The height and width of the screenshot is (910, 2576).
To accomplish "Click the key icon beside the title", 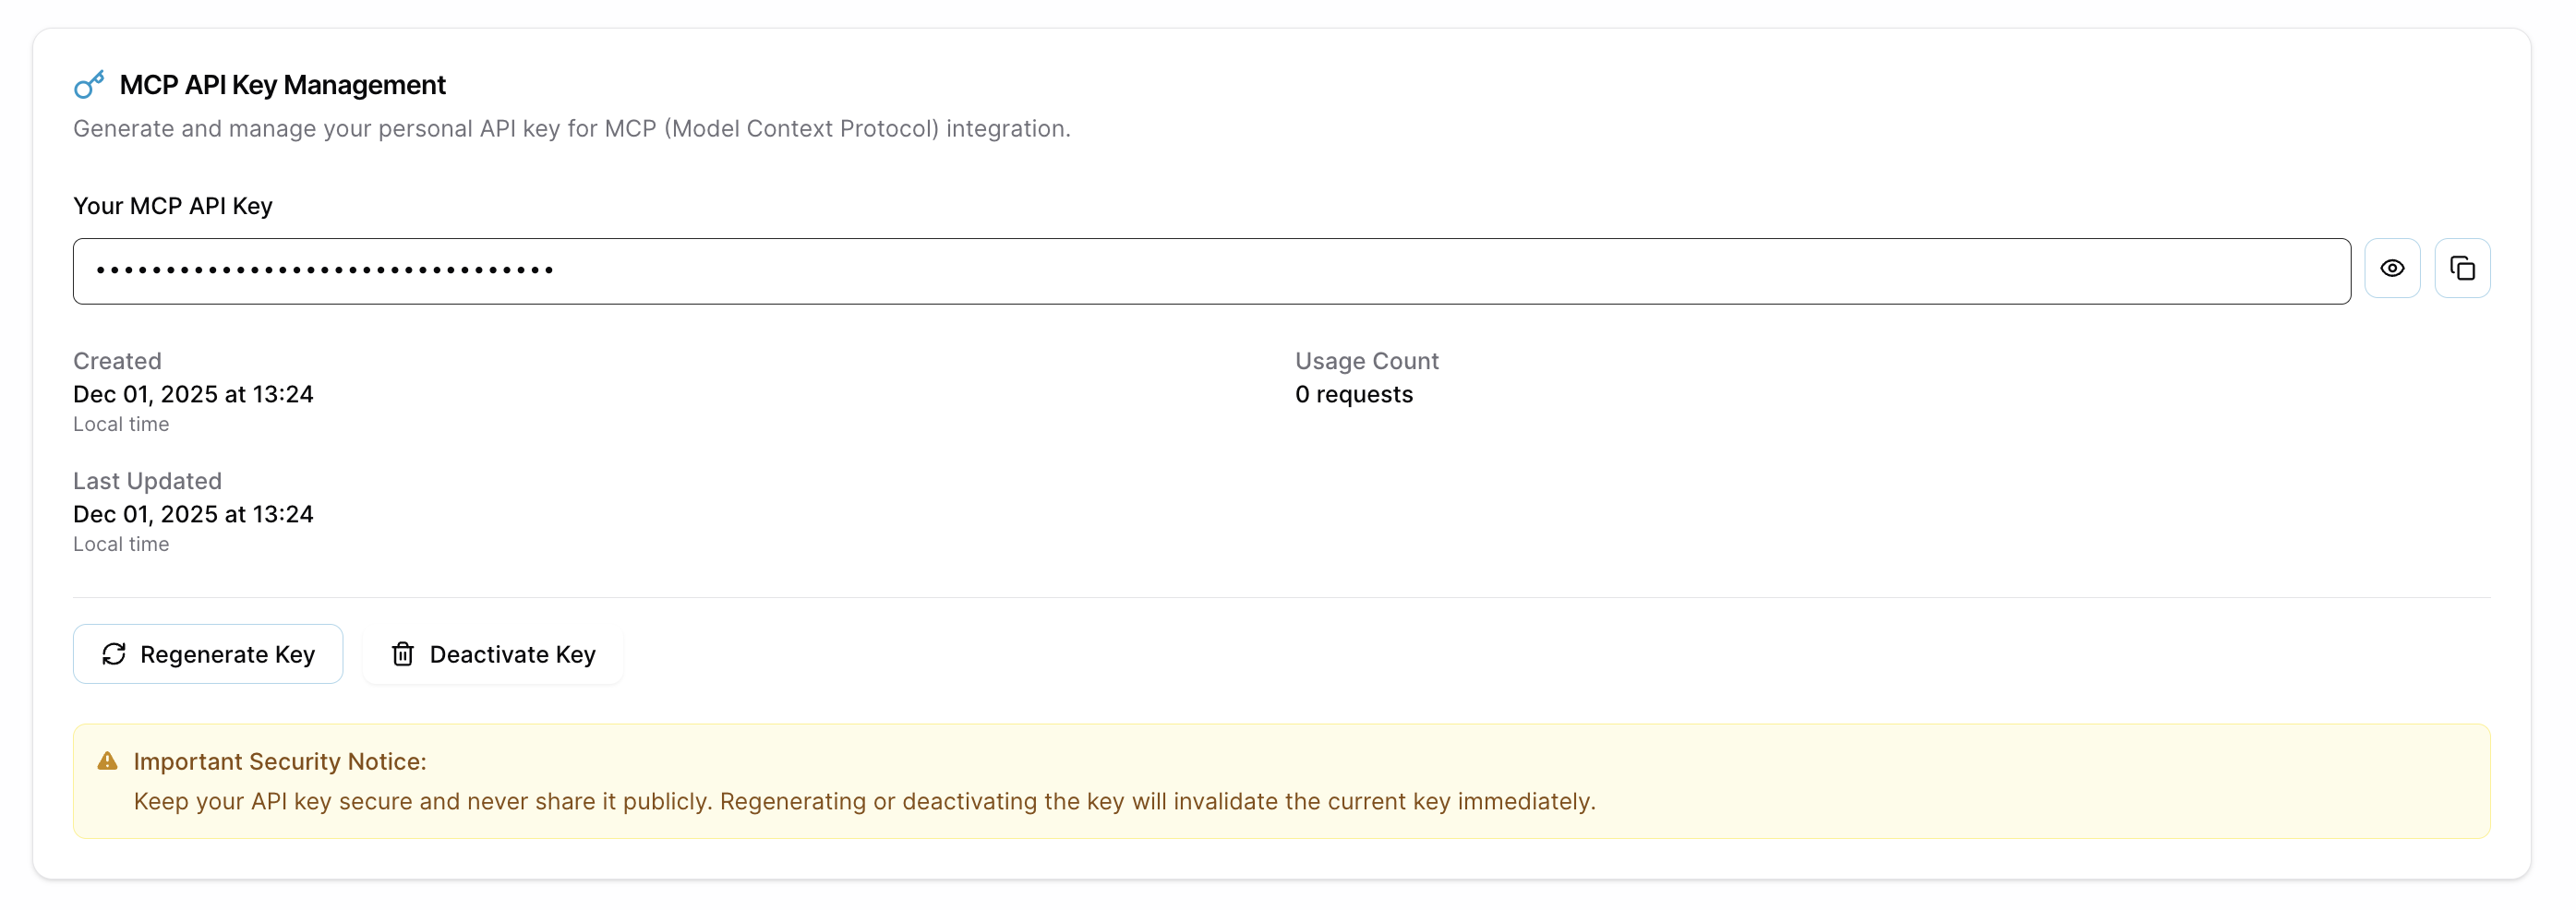I will click(89, 85).
